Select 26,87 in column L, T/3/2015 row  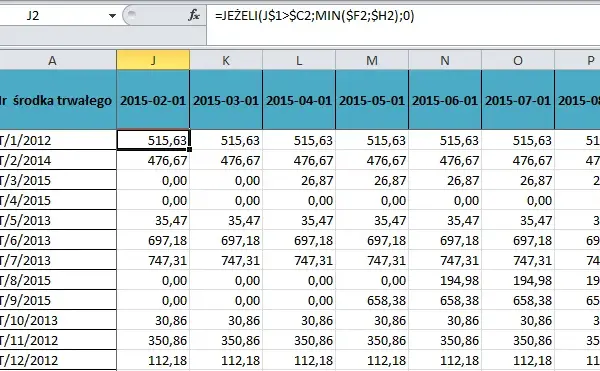point(299,180)
